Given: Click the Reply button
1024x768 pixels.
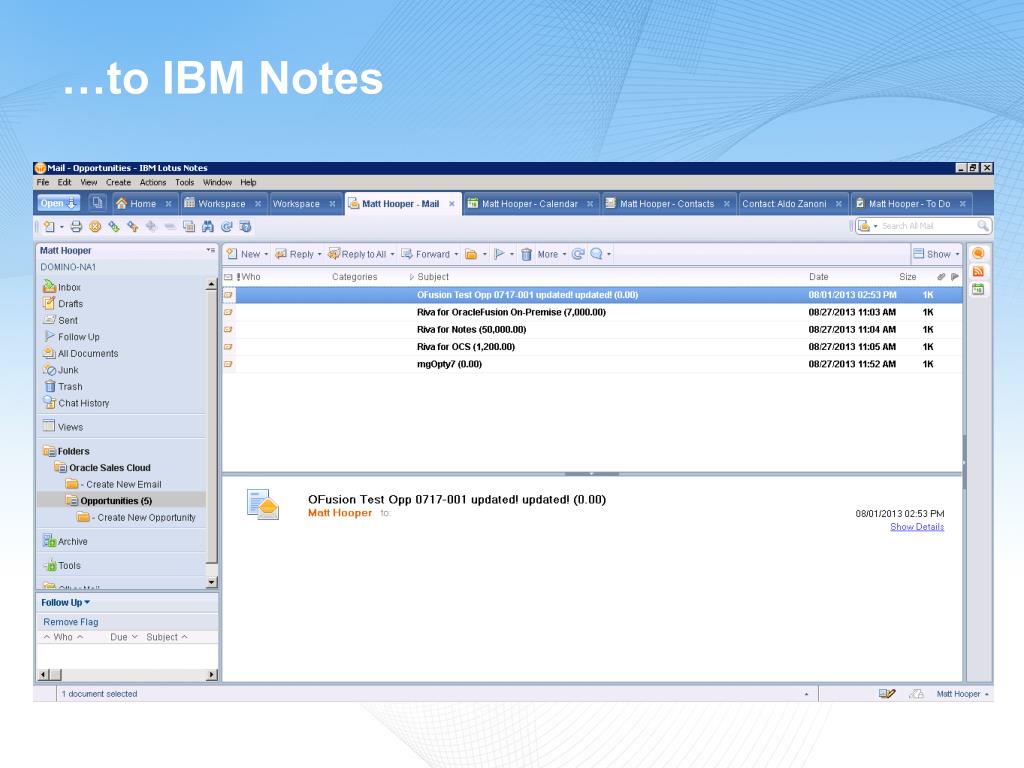Looking at the screenshot, I should (x=295, y=254).
